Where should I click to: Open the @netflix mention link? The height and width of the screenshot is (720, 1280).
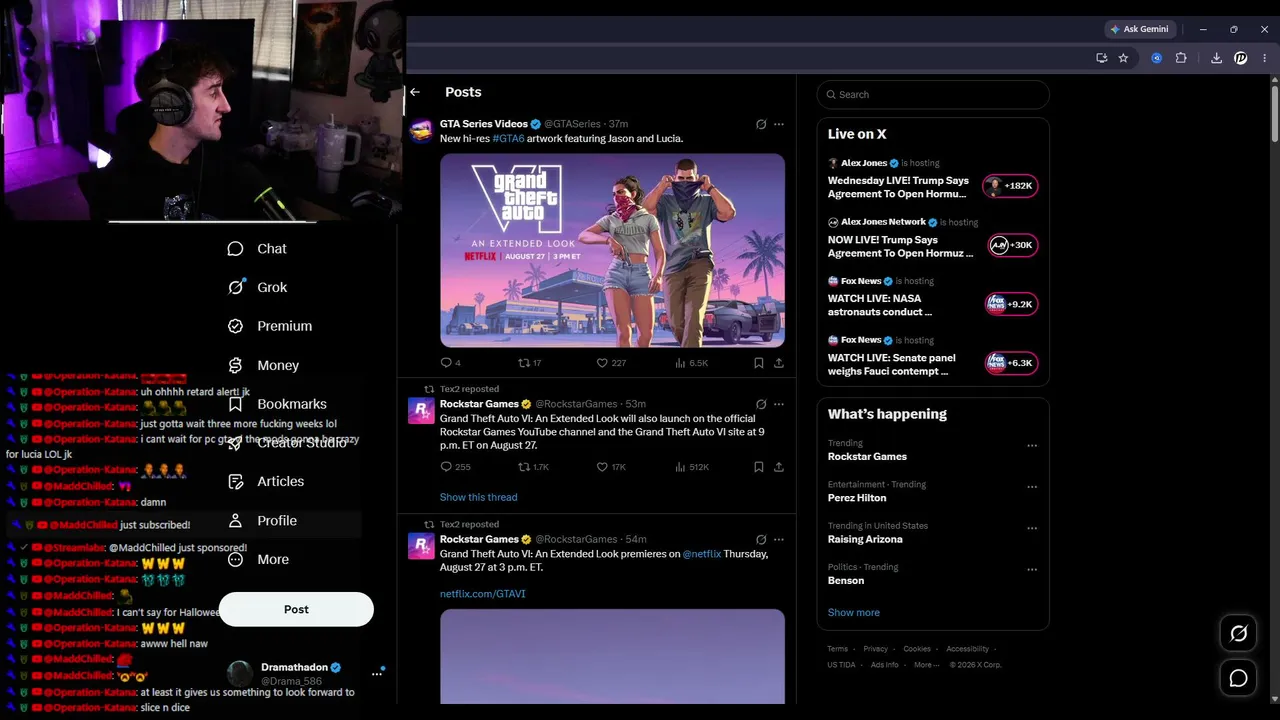click(701, 554)
